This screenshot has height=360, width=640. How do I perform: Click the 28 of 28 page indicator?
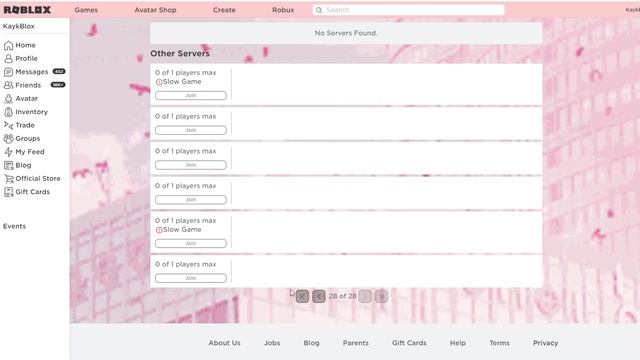[342, 296]
